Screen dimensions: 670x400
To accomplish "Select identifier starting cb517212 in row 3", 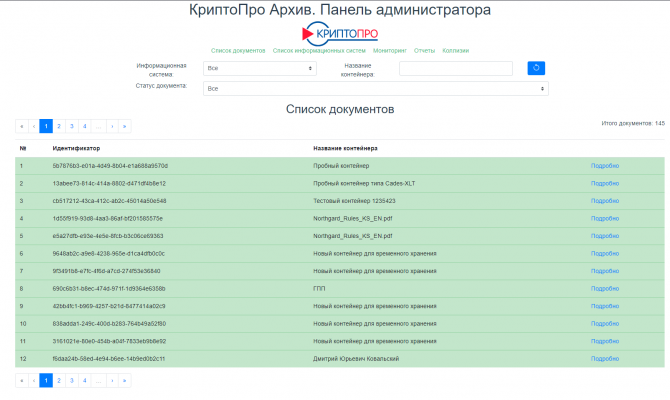I will point(109,201).
